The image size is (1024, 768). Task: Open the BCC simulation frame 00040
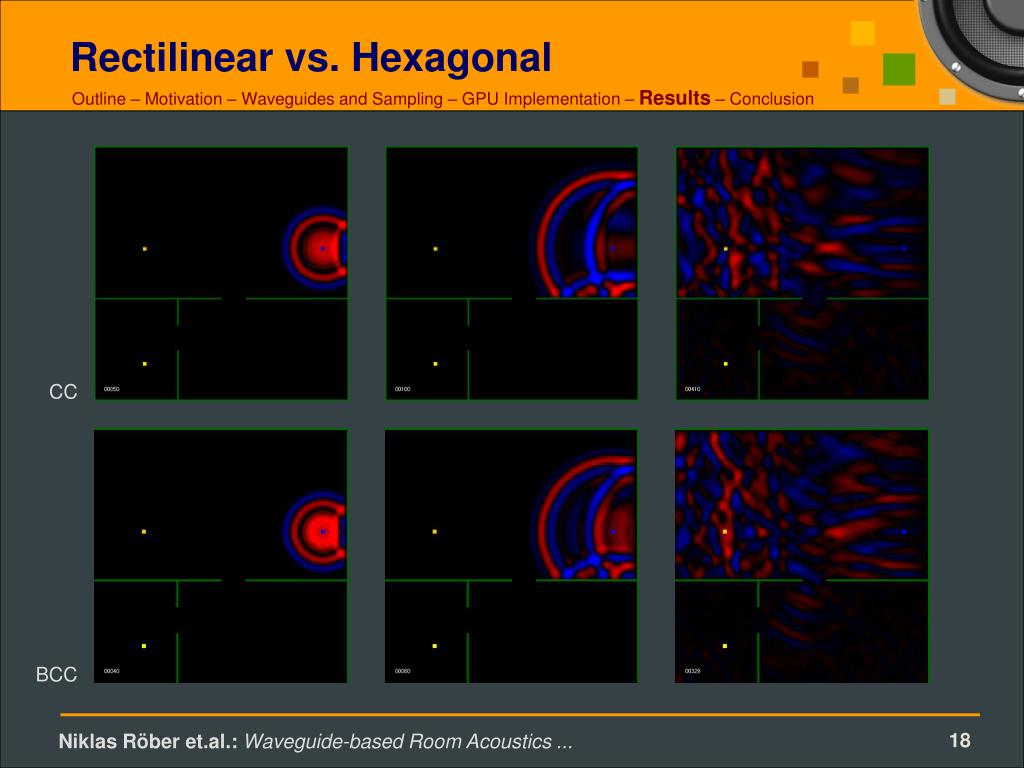pos(221,556)
